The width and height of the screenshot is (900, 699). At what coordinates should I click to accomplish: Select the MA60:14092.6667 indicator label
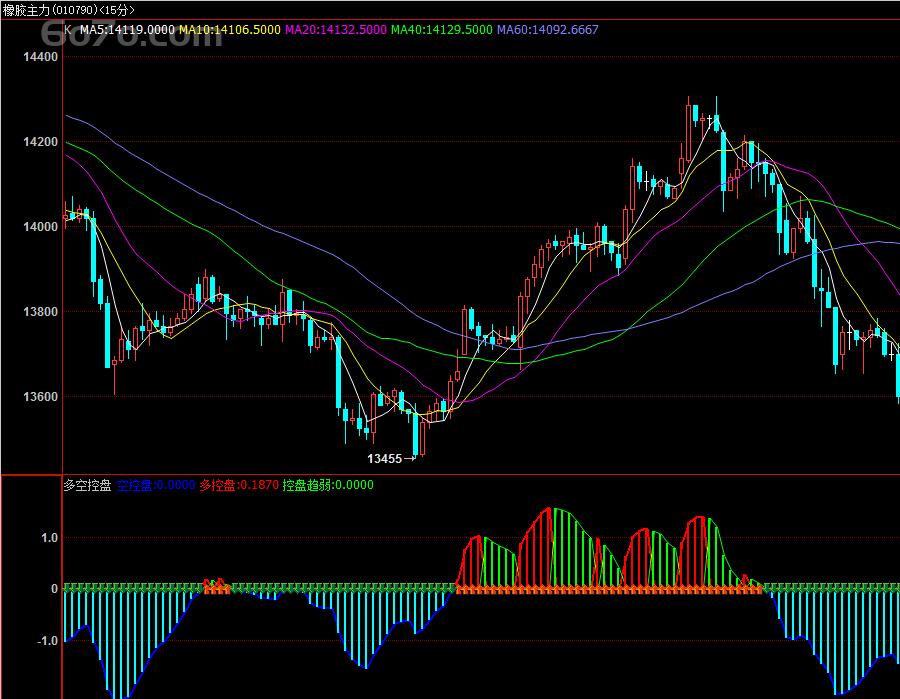coord(548,30)
